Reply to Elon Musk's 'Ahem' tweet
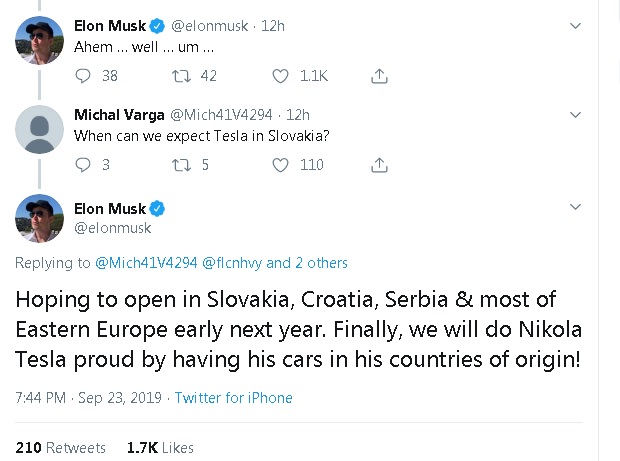Image resolution: width=620 pixels, height=461 pixels. point(83,76)
